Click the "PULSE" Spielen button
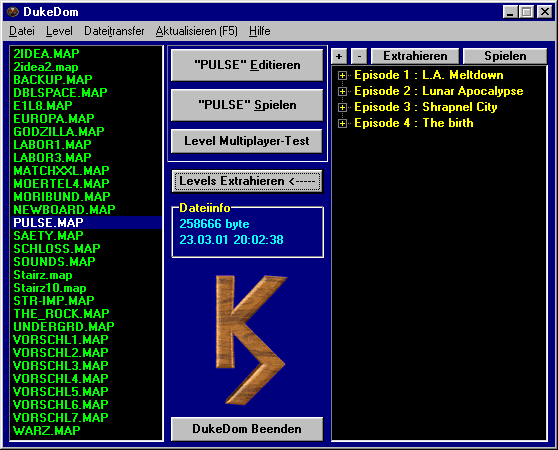 (247, 105)
